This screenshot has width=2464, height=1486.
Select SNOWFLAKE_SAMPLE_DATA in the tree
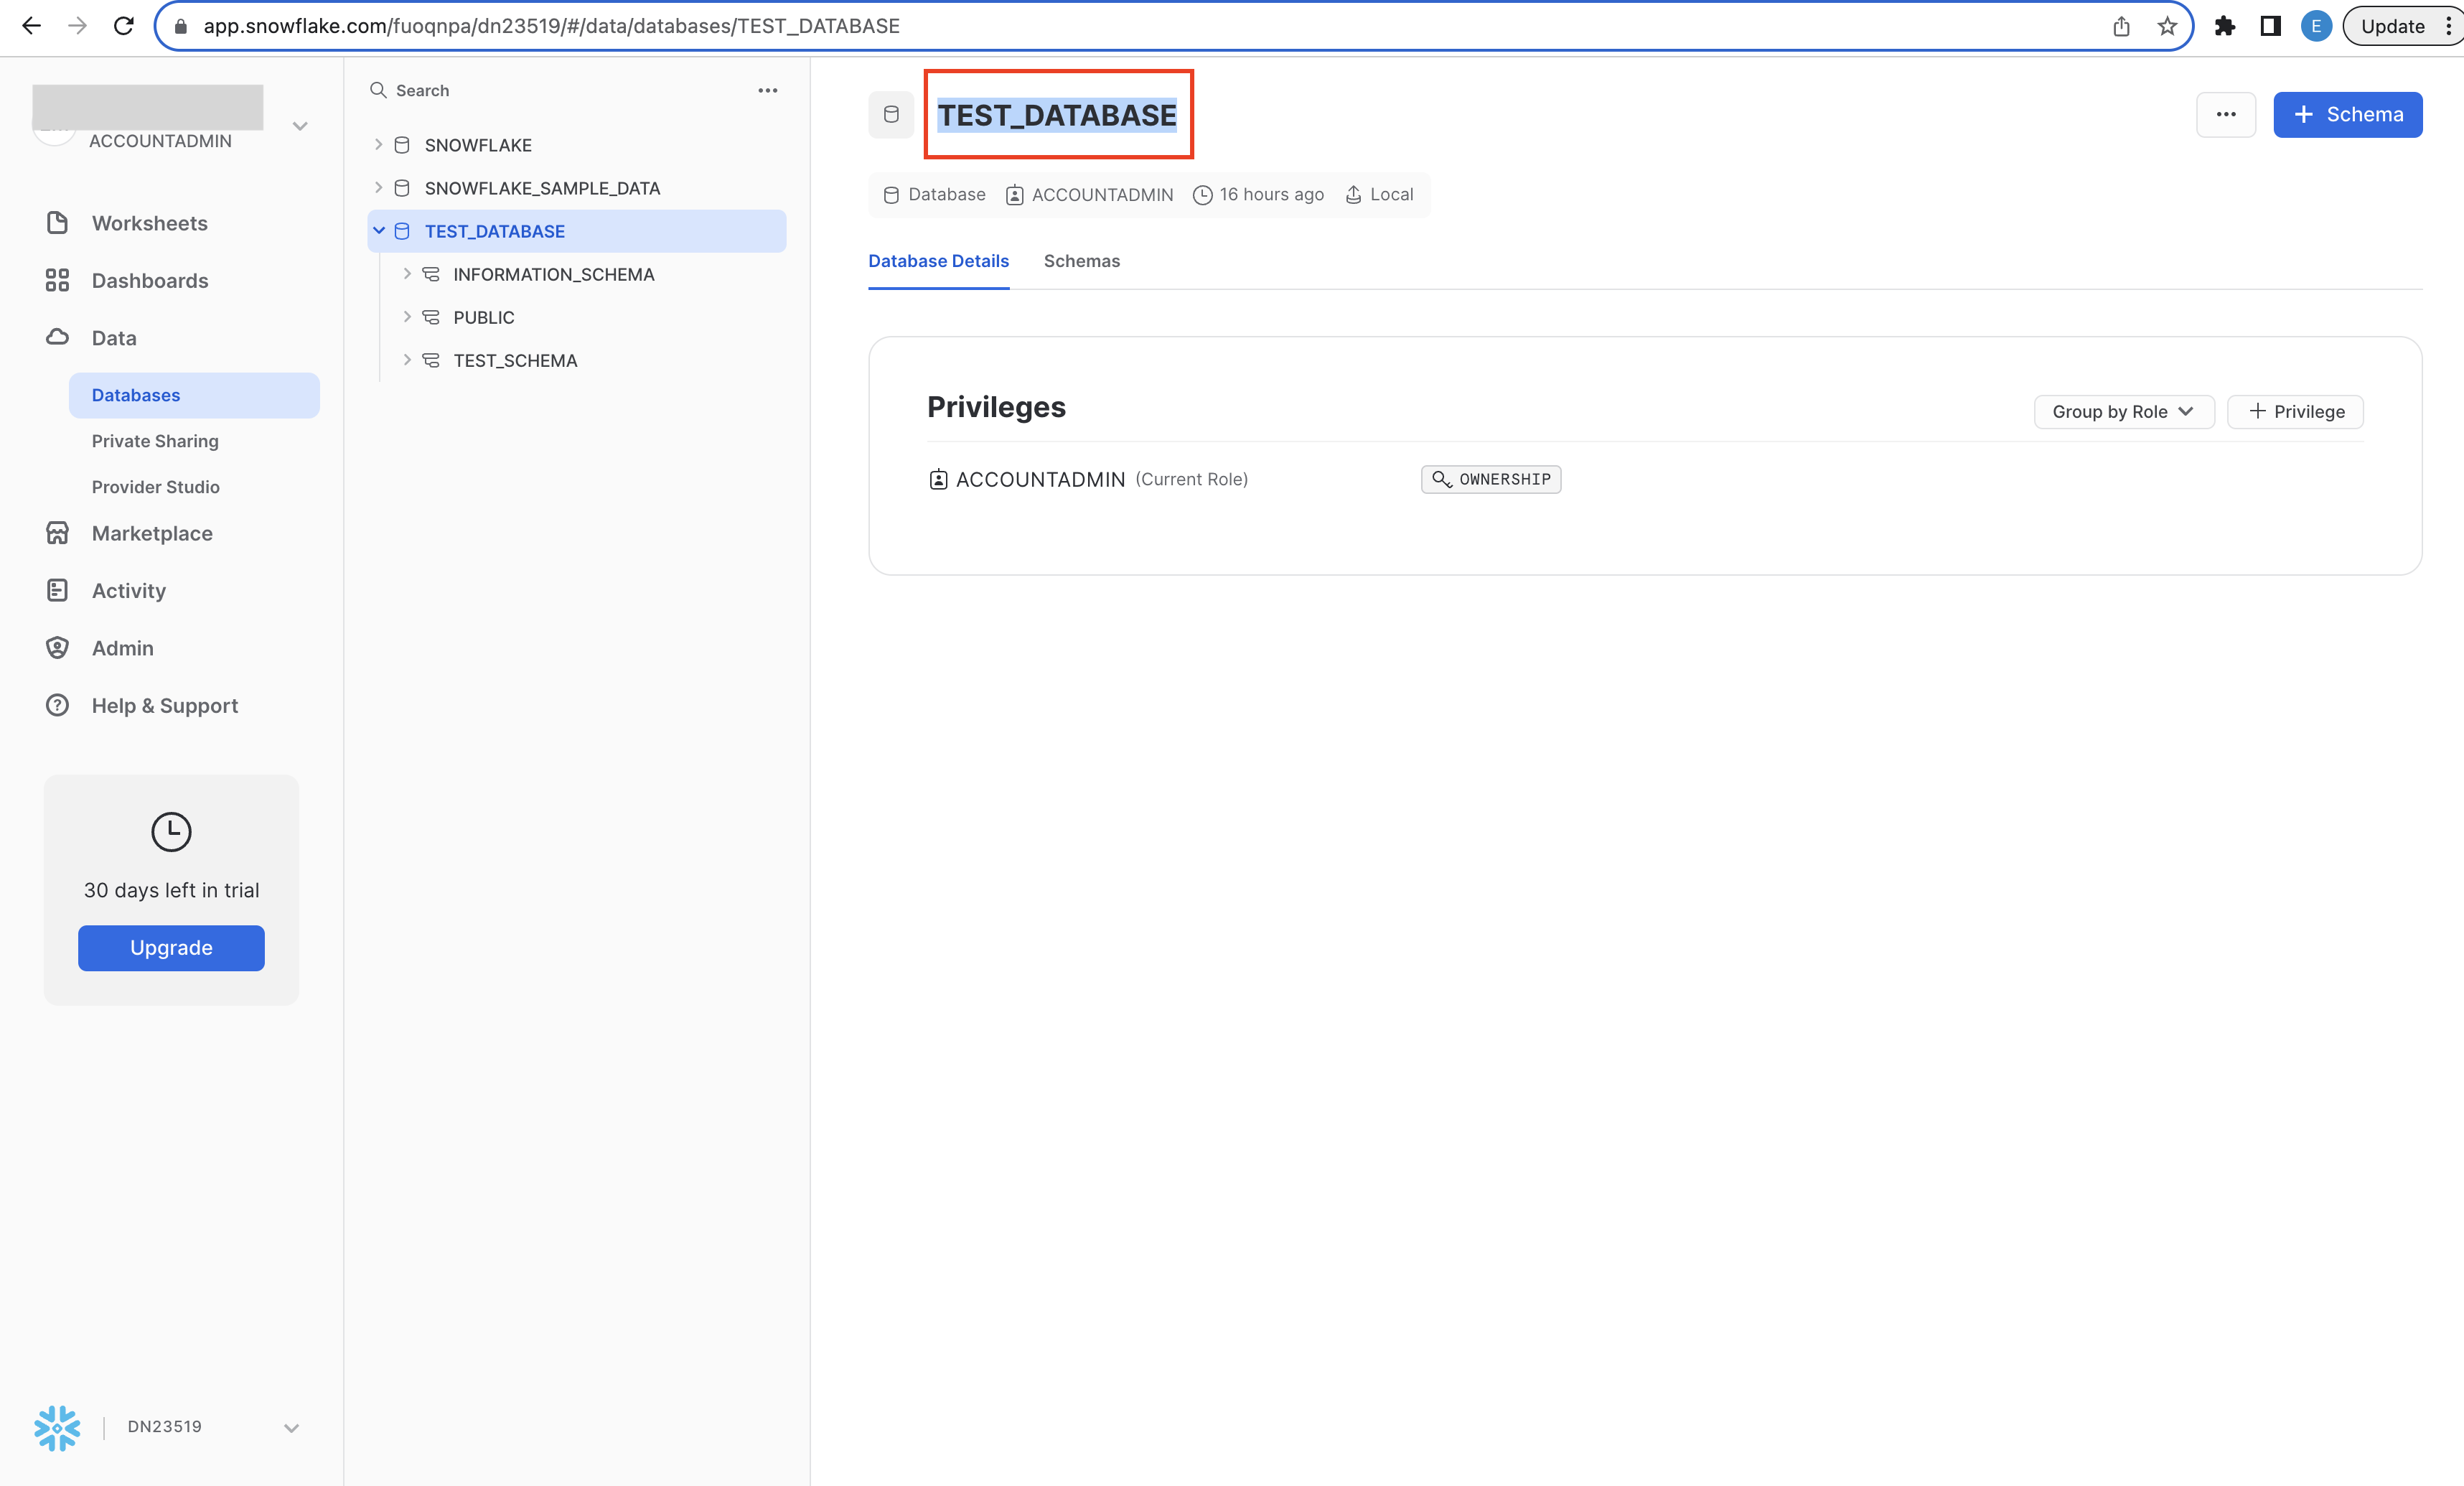pyautogui.click(x=541, y=188)
